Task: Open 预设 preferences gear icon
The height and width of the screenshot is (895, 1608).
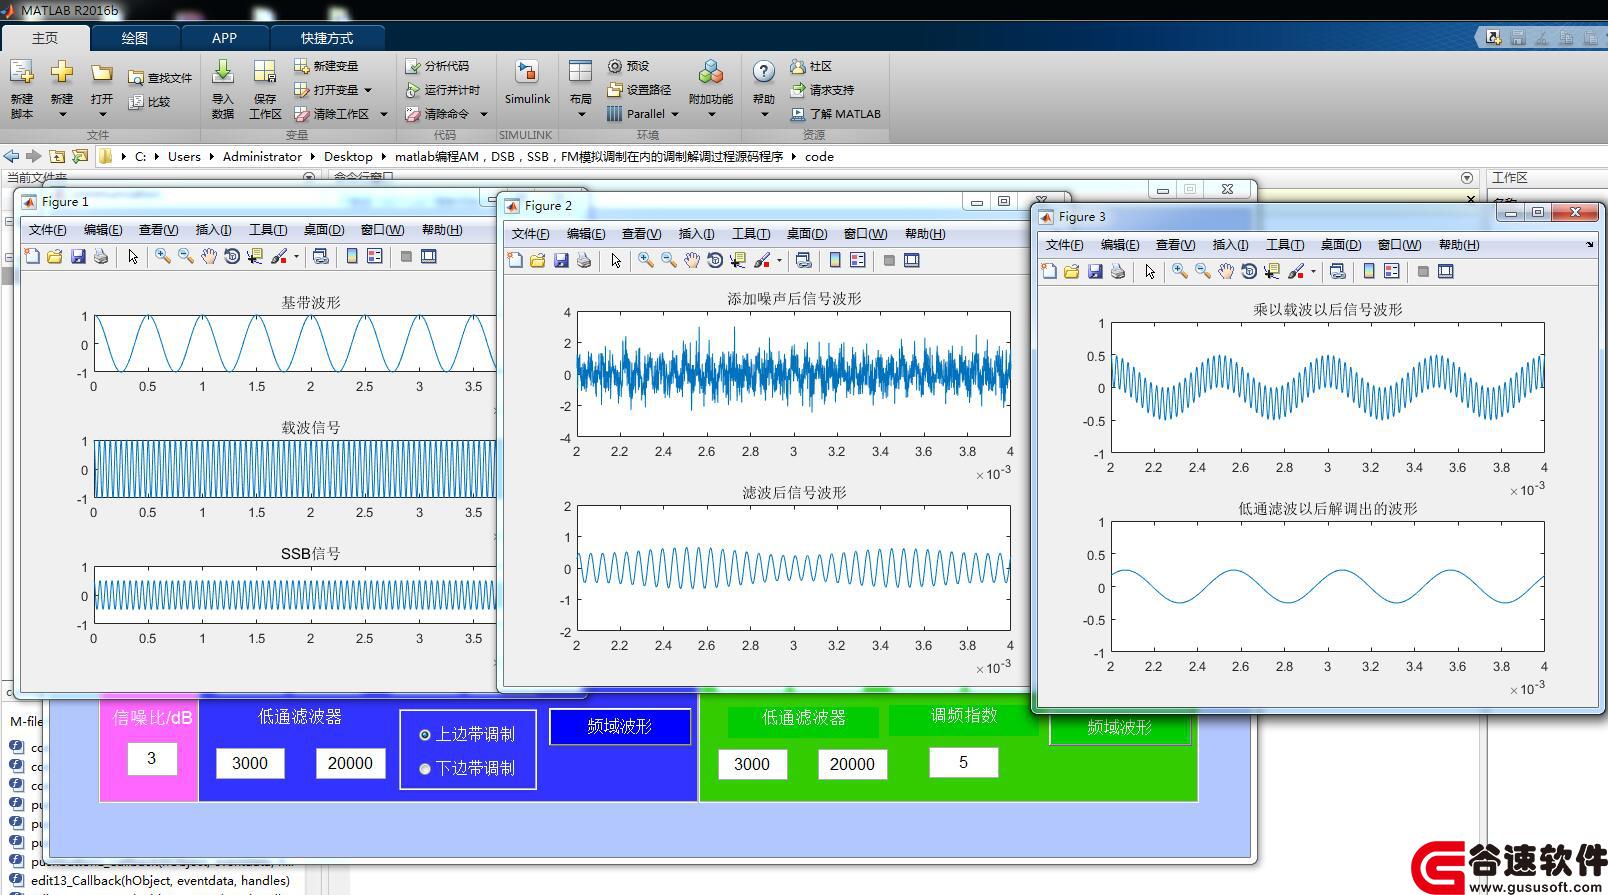Action: tap(615, 65)
